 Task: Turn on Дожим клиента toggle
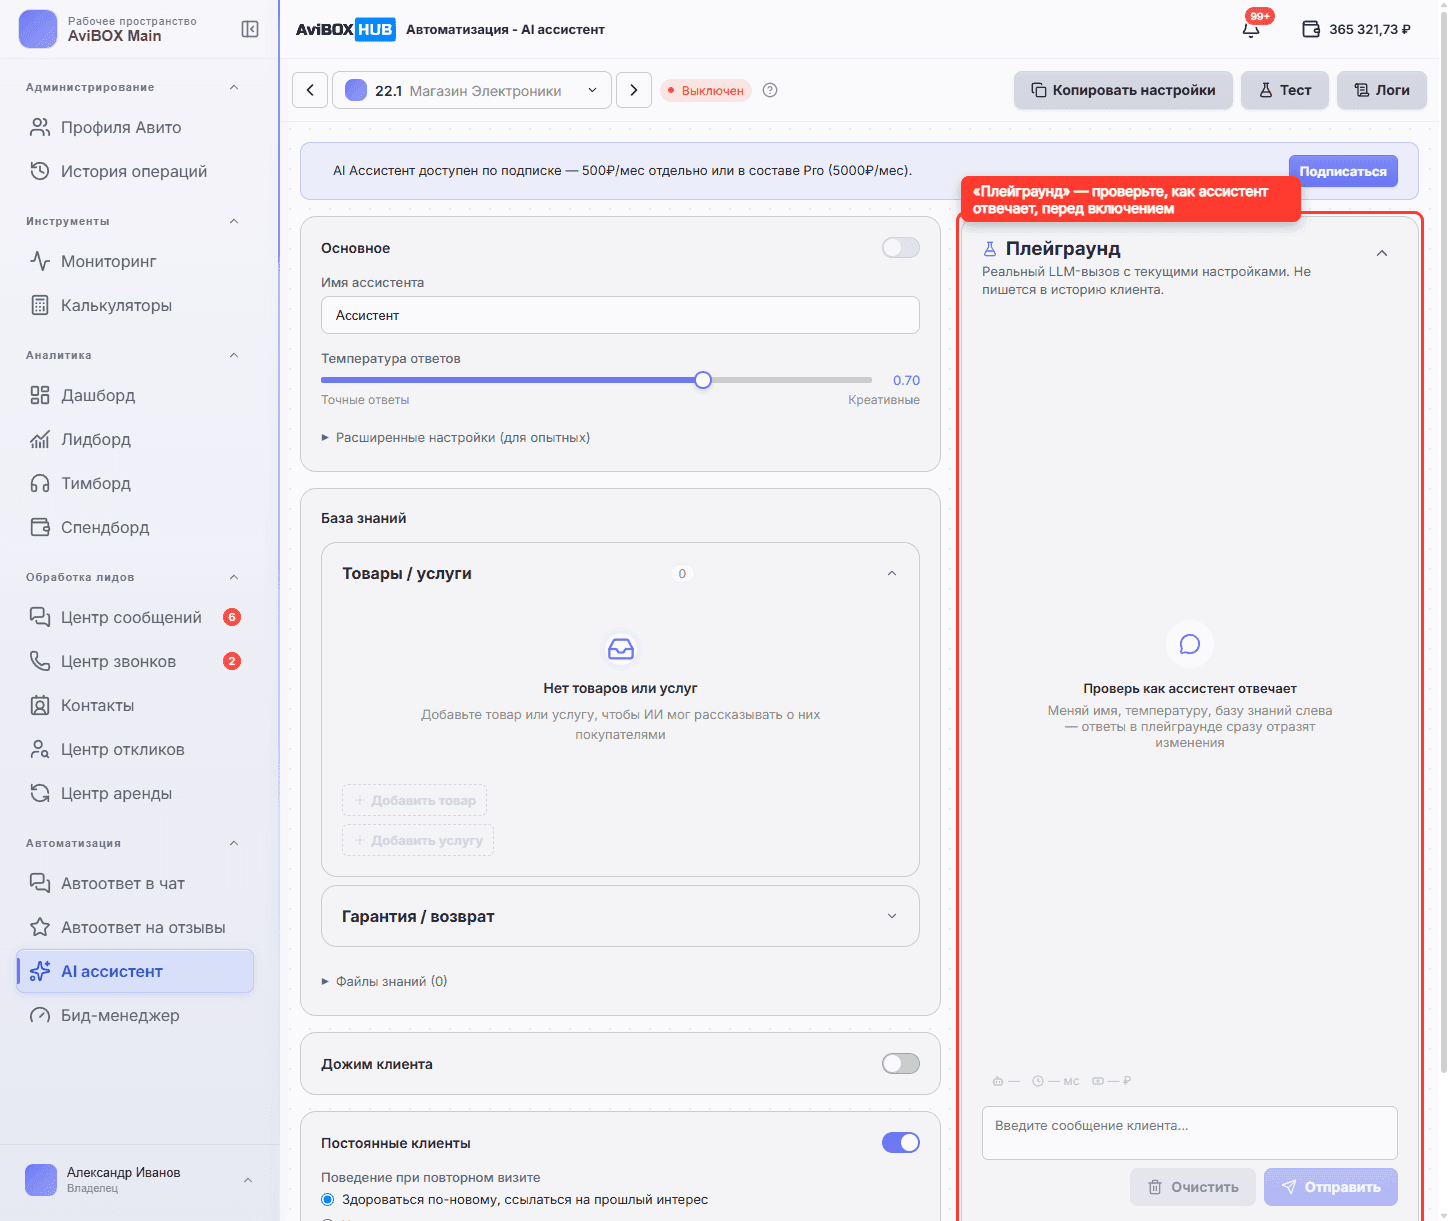901,1063
